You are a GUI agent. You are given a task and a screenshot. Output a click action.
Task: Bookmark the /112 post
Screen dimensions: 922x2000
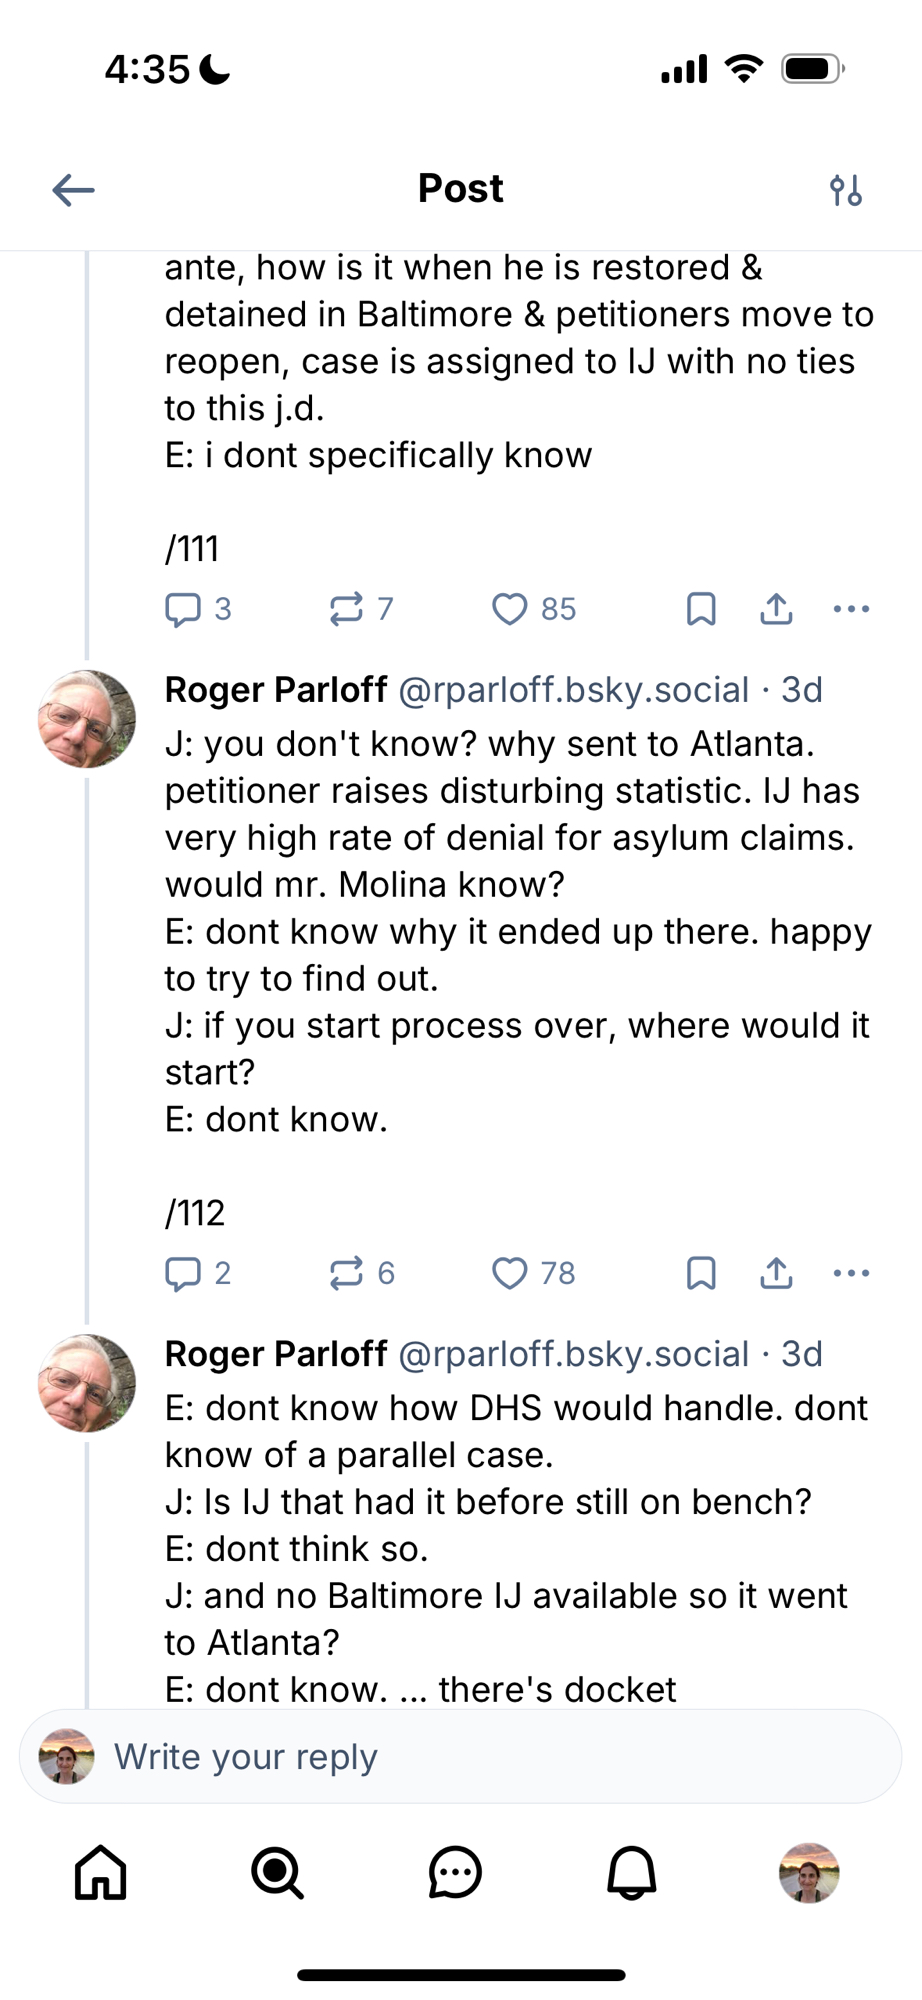click(701, 1273)
